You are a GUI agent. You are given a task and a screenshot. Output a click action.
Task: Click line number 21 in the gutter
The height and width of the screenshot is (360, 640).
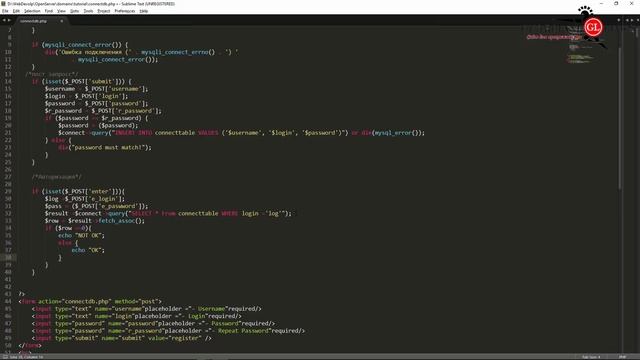[9, 133]
